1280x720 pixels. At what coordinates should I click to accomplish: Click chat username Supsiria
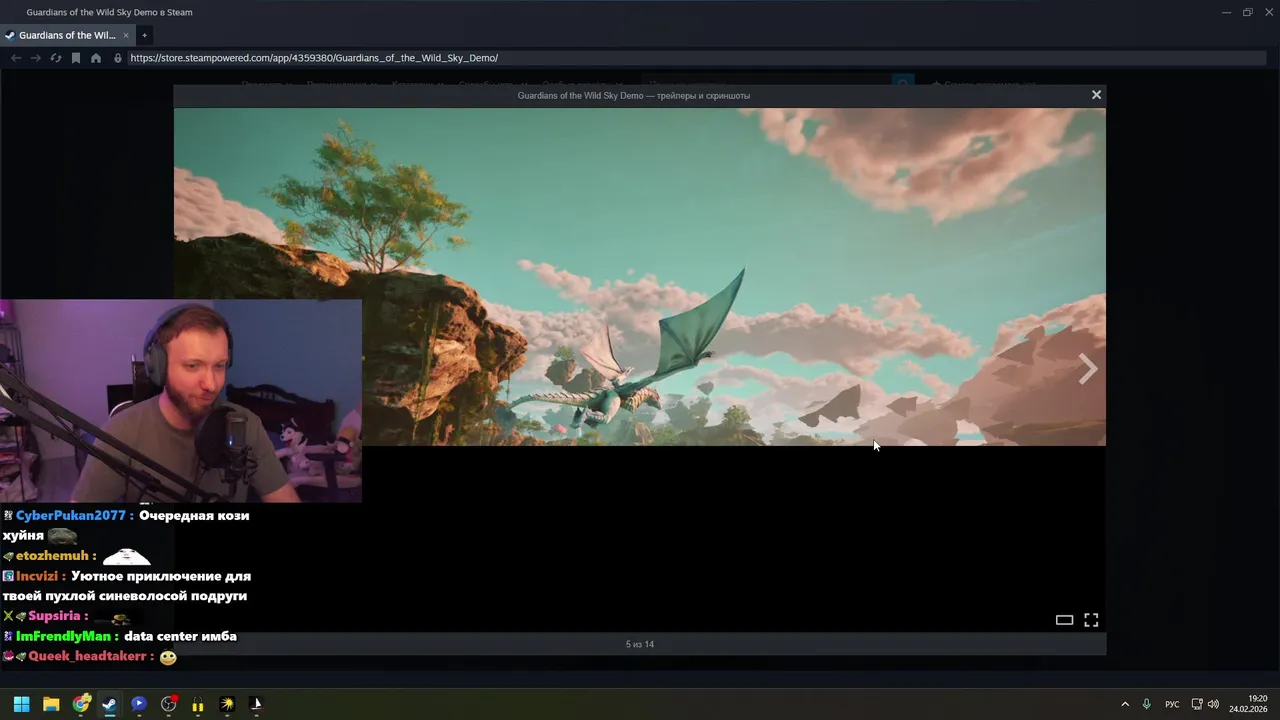(54, 616)
